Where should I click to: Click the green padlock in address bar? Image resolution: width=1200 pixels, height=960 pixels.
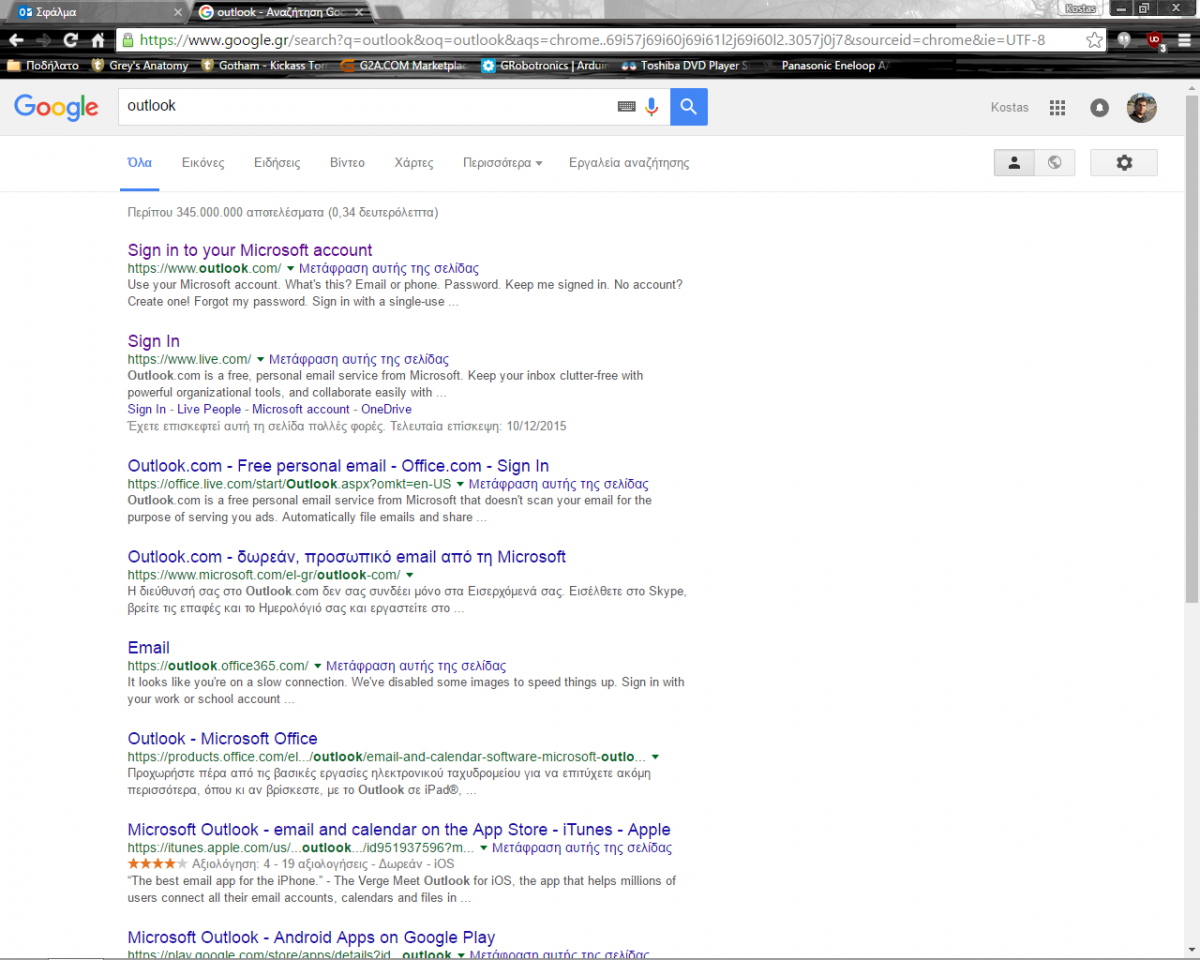[127, 40]
